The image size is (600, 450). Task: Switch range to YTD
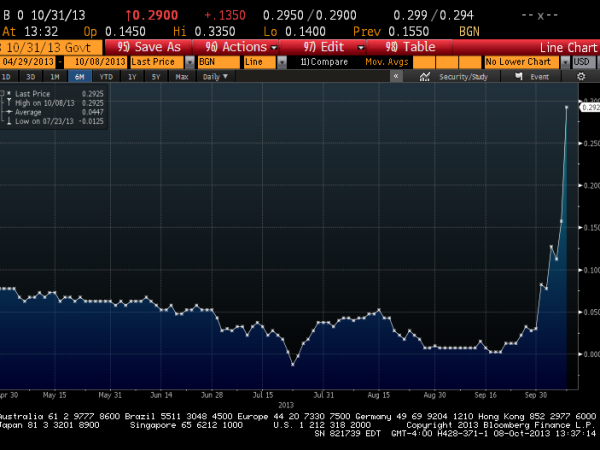(107, 76)
